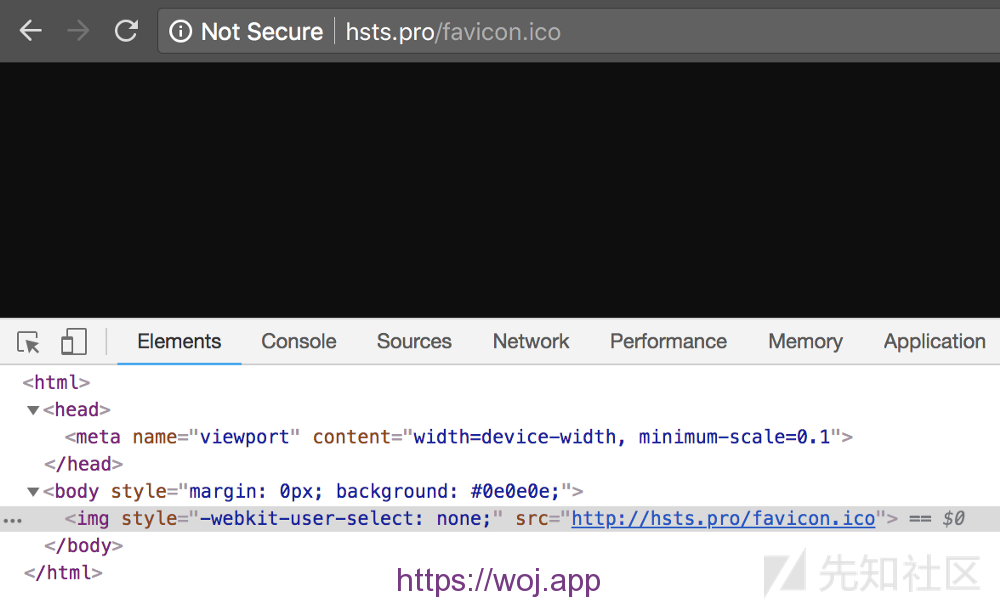The width and height of the screenshot is (1000, 603).
Task: Click the browser back arrow
Action: tap(31, 31)
